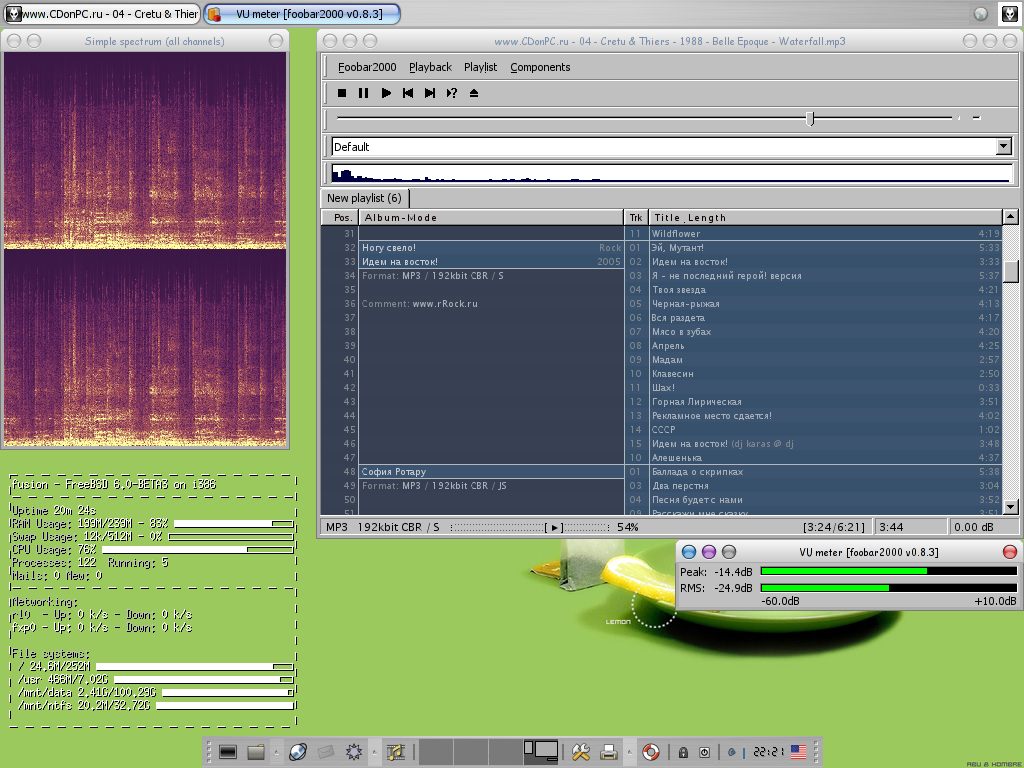Click the seek bar slider thumb
This screenshot has width=1024, height=768.
(x=810, y=118)
